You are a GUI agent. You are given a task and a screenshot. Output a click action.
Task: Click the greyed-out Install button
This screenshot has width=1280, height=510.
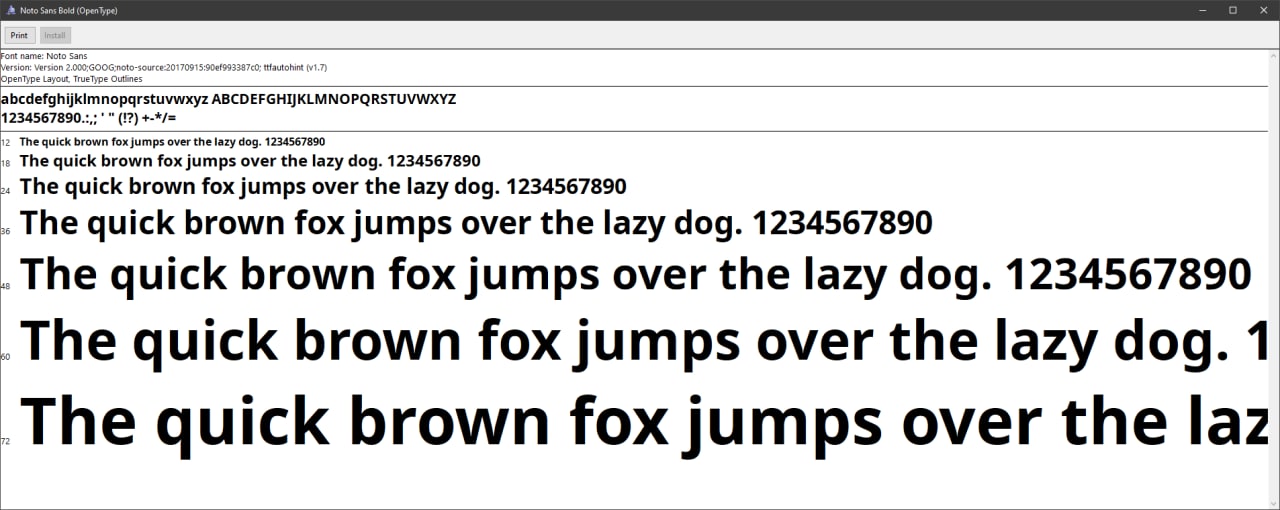55,35
